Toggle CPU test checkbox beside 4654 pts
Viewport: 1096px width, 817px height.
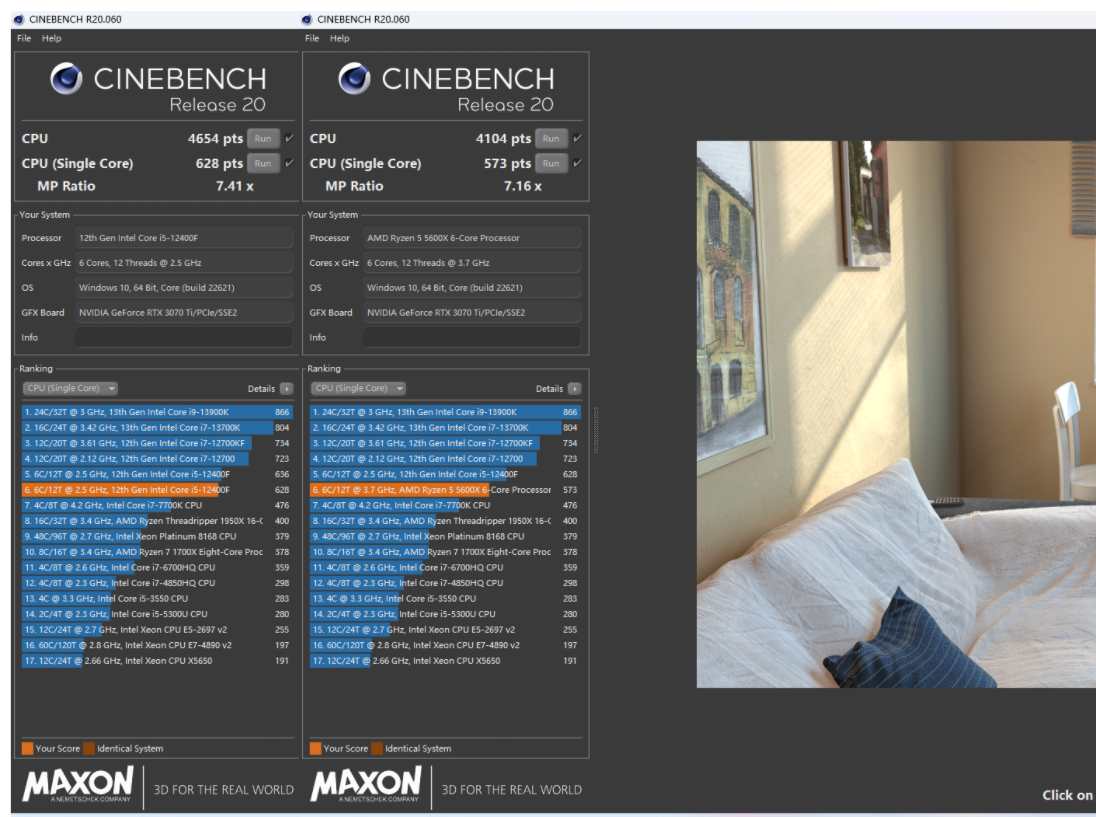tap(289, 138)
